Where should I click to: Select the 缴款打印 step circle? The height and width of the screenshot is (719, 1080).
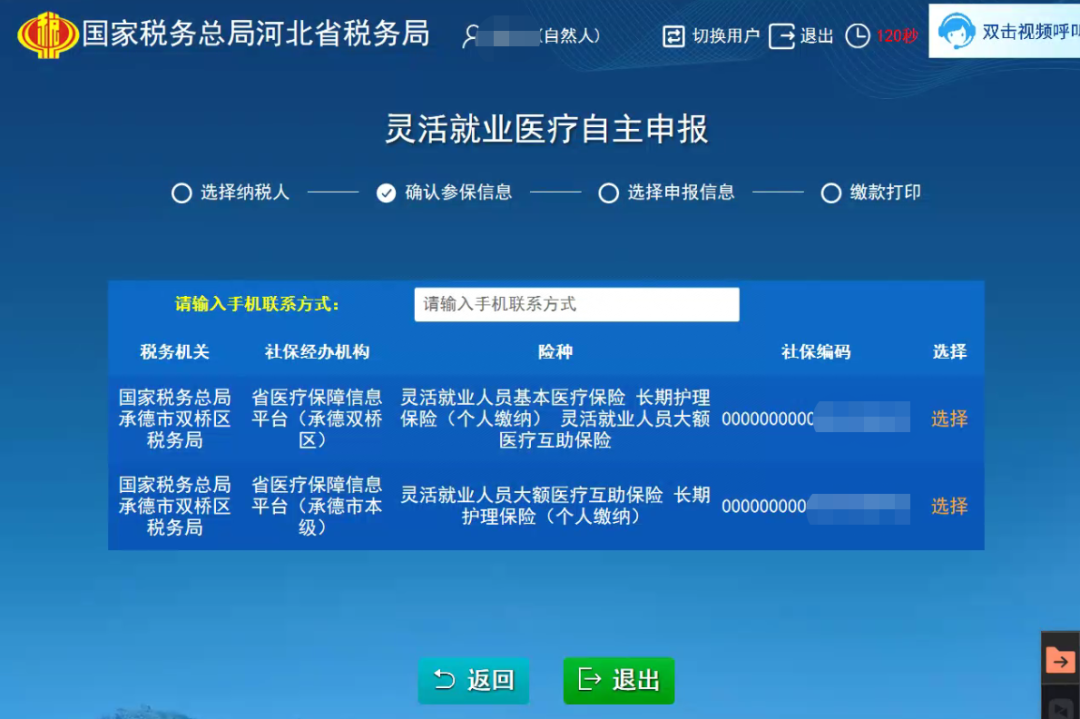(831, 193)
